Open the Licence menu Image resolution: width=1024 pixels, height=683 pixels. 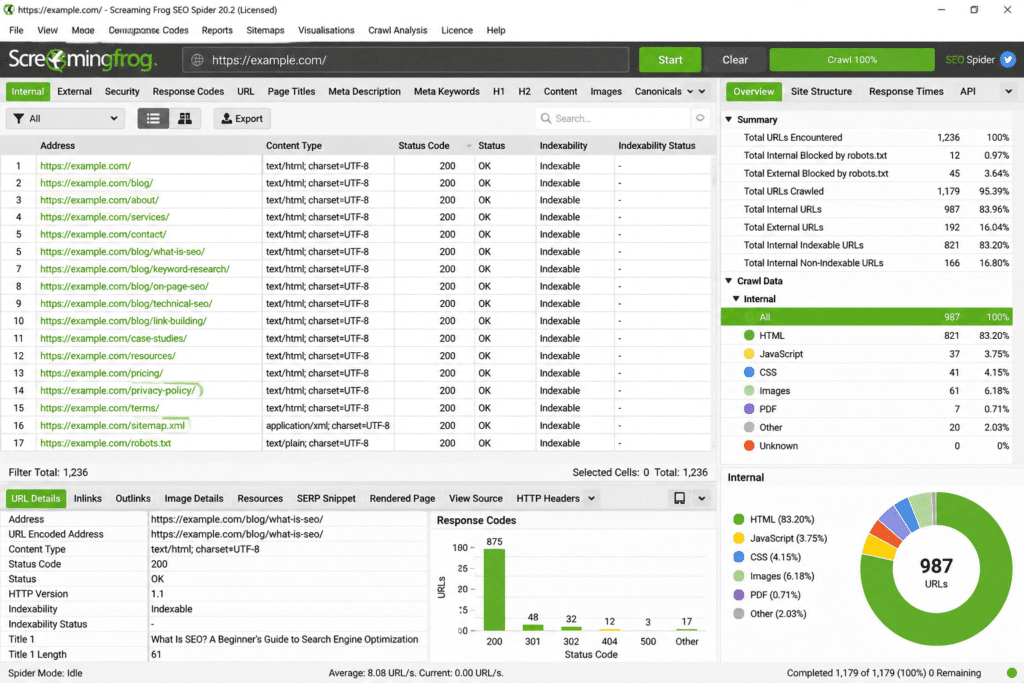pos(456,30)
